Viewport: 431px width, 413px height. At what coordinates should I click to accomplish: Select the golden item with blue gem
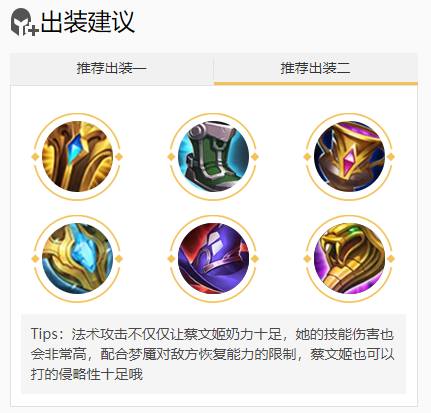(77, 157)
